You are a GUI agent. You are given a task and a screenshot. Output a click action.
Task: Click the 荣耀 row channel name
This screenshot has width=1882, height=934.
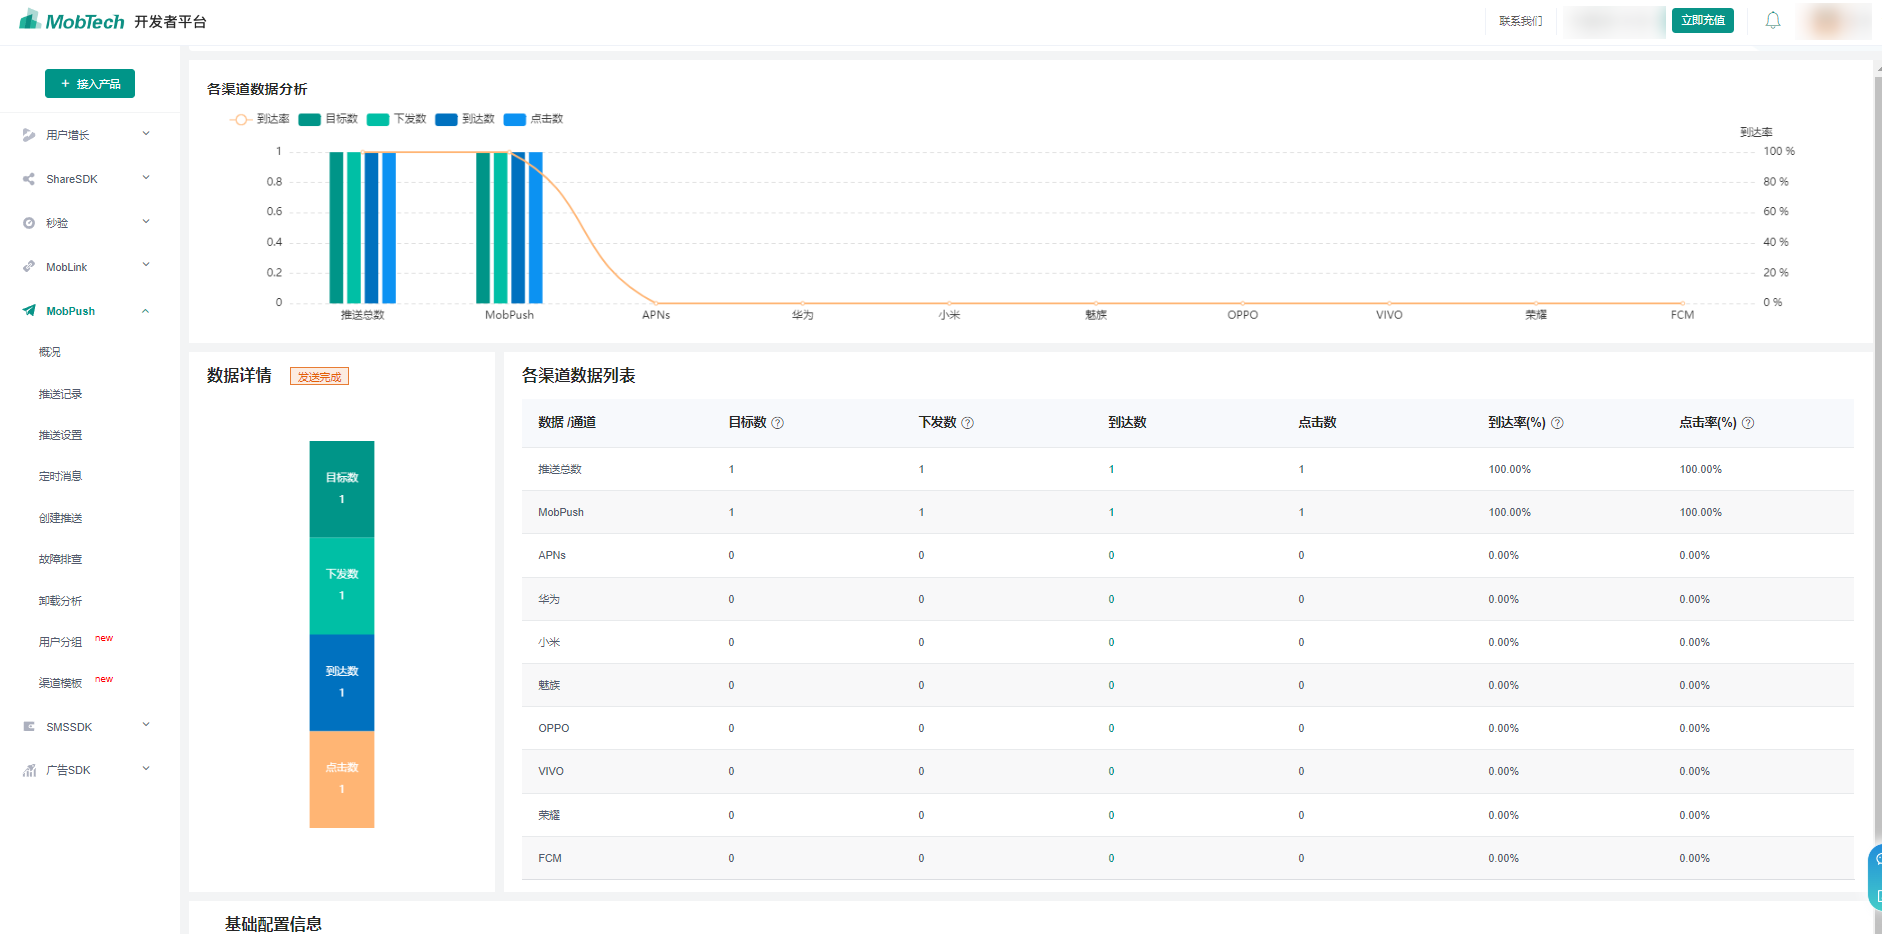point(549,815)
